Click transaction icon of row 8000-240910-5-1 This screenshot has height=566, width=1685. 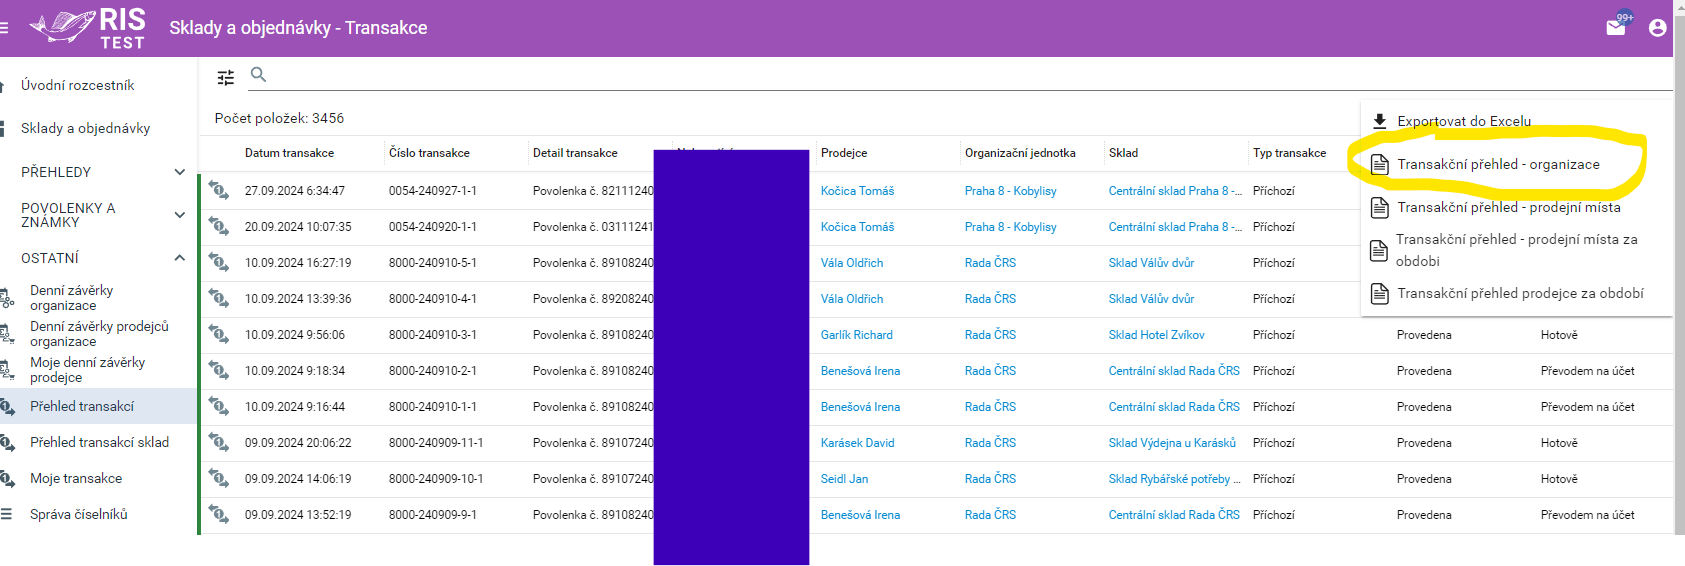pos(218,262)
